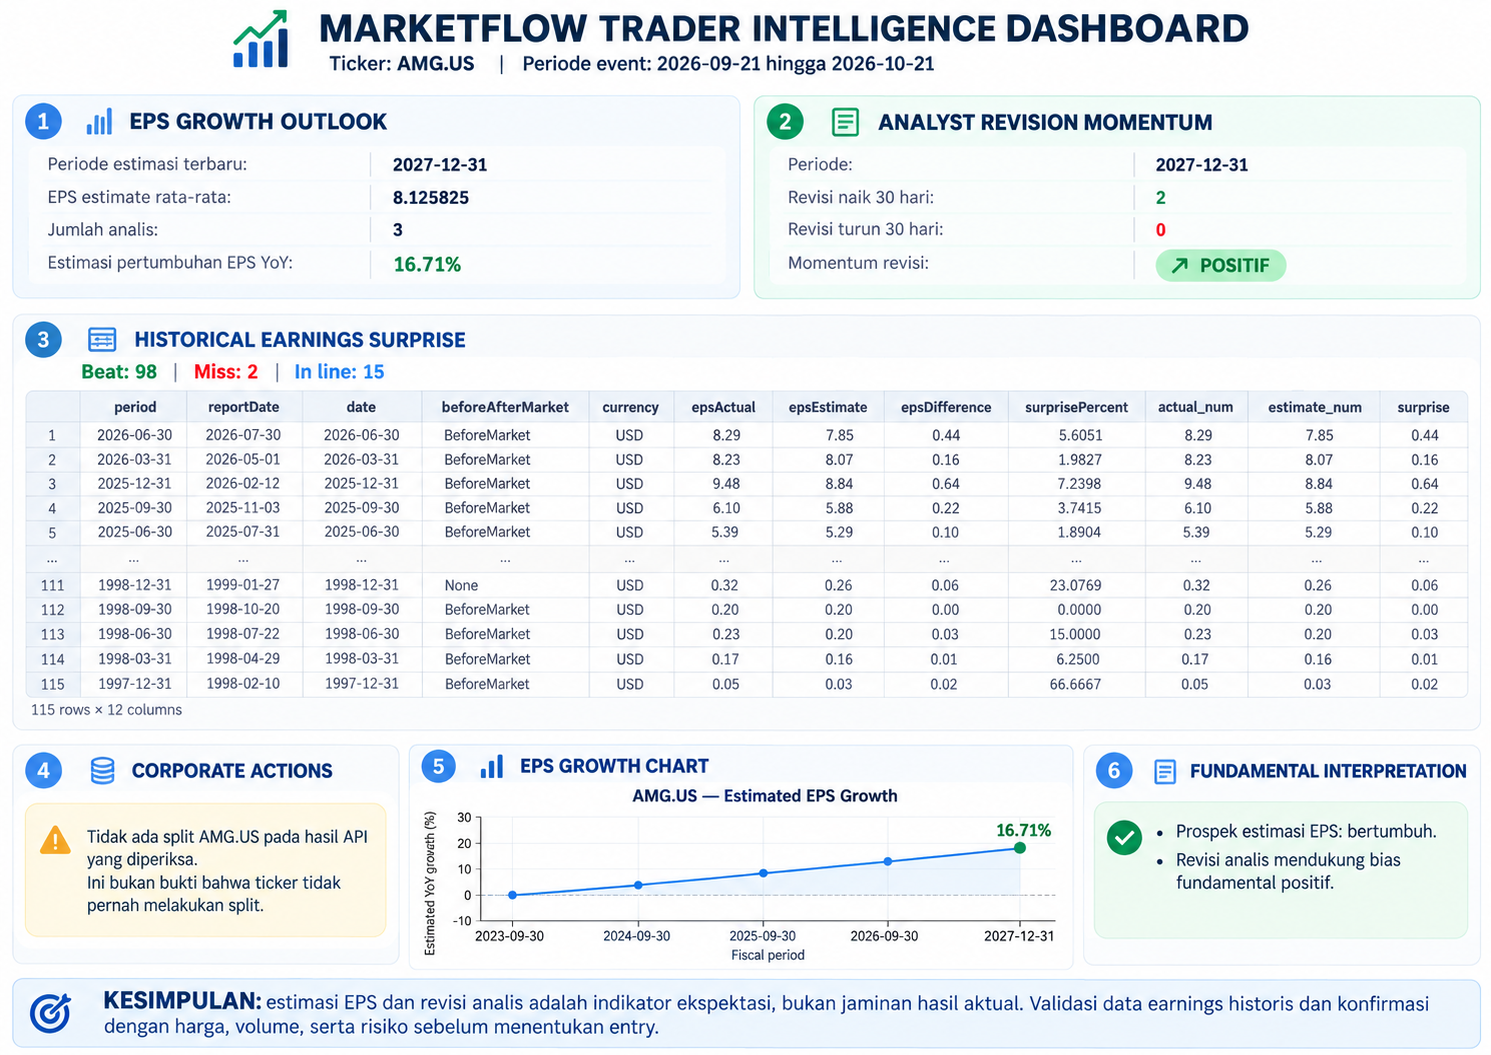The width and height of the screenshot is (1491, 1055).
Task: Select the green Revisi naik 30 hari value
Action: (1161, 198)
